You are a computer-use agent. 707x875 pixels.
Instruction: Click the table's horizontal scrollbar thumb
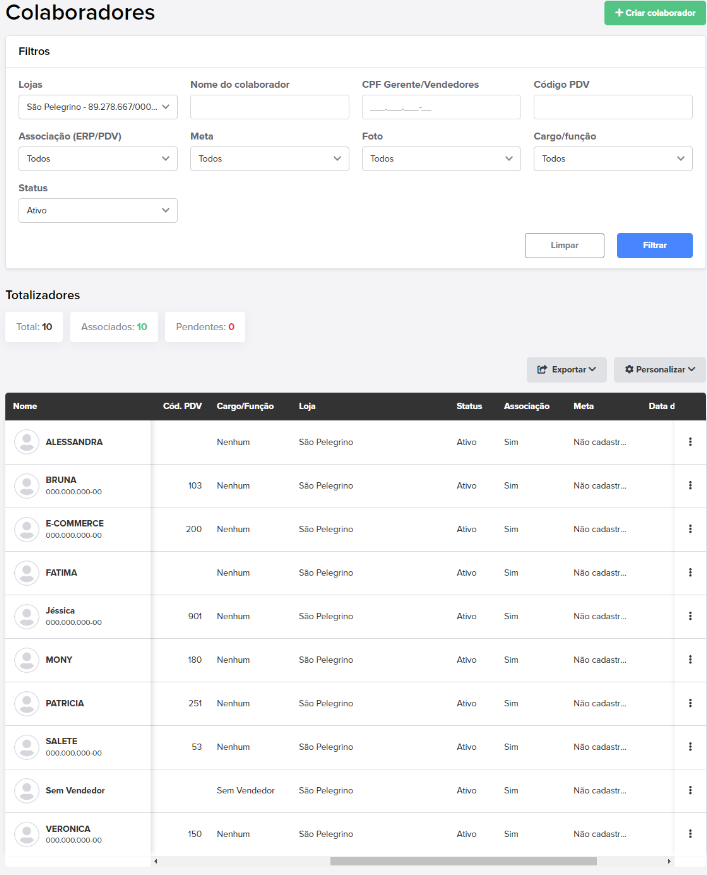463,861
